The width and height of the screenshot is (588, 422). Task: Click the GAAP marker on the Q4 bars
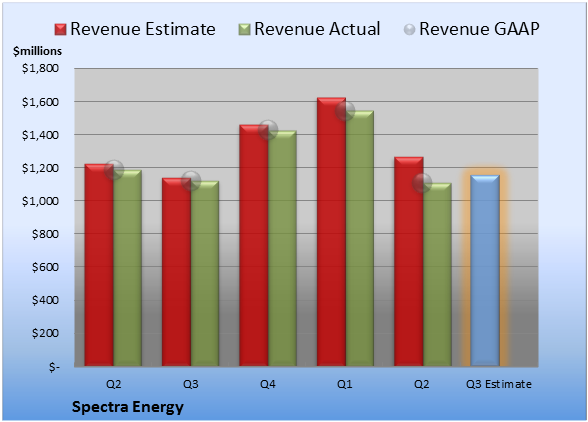(x=268, y=130)
